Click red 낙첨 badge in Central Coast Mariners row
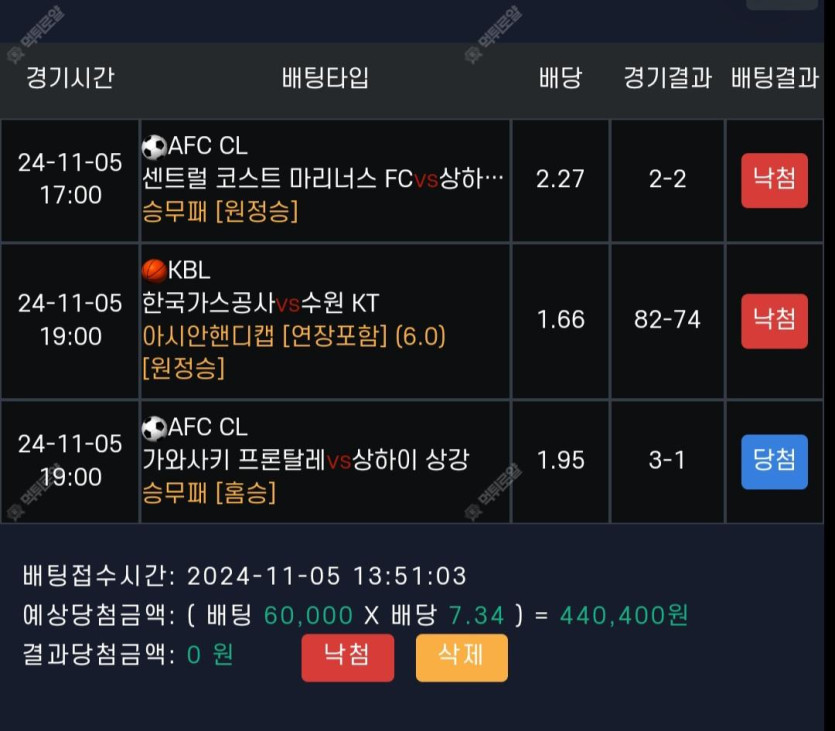The image size is (835, 731). [x=774, y=180]
